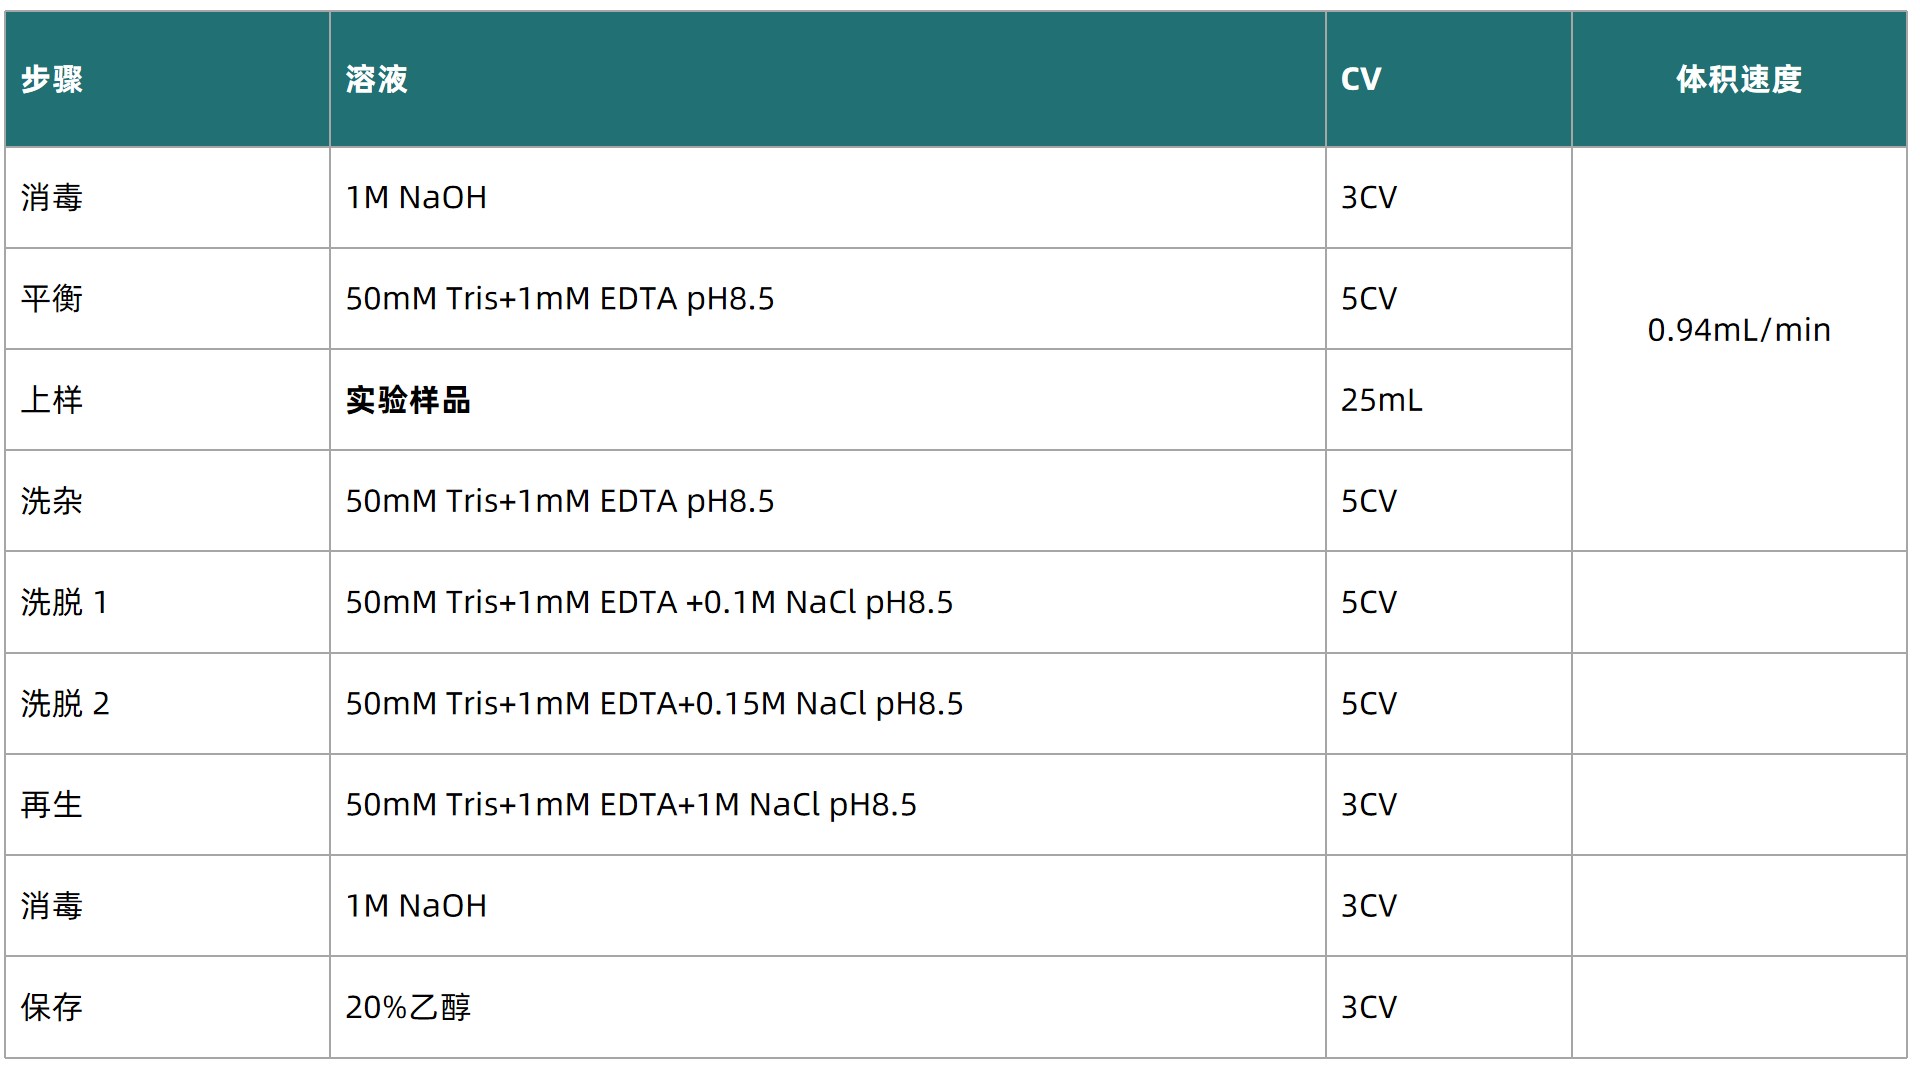Click the CV column header
This screenshot has width=1920, height=1080.
[x=1361, y=79]
